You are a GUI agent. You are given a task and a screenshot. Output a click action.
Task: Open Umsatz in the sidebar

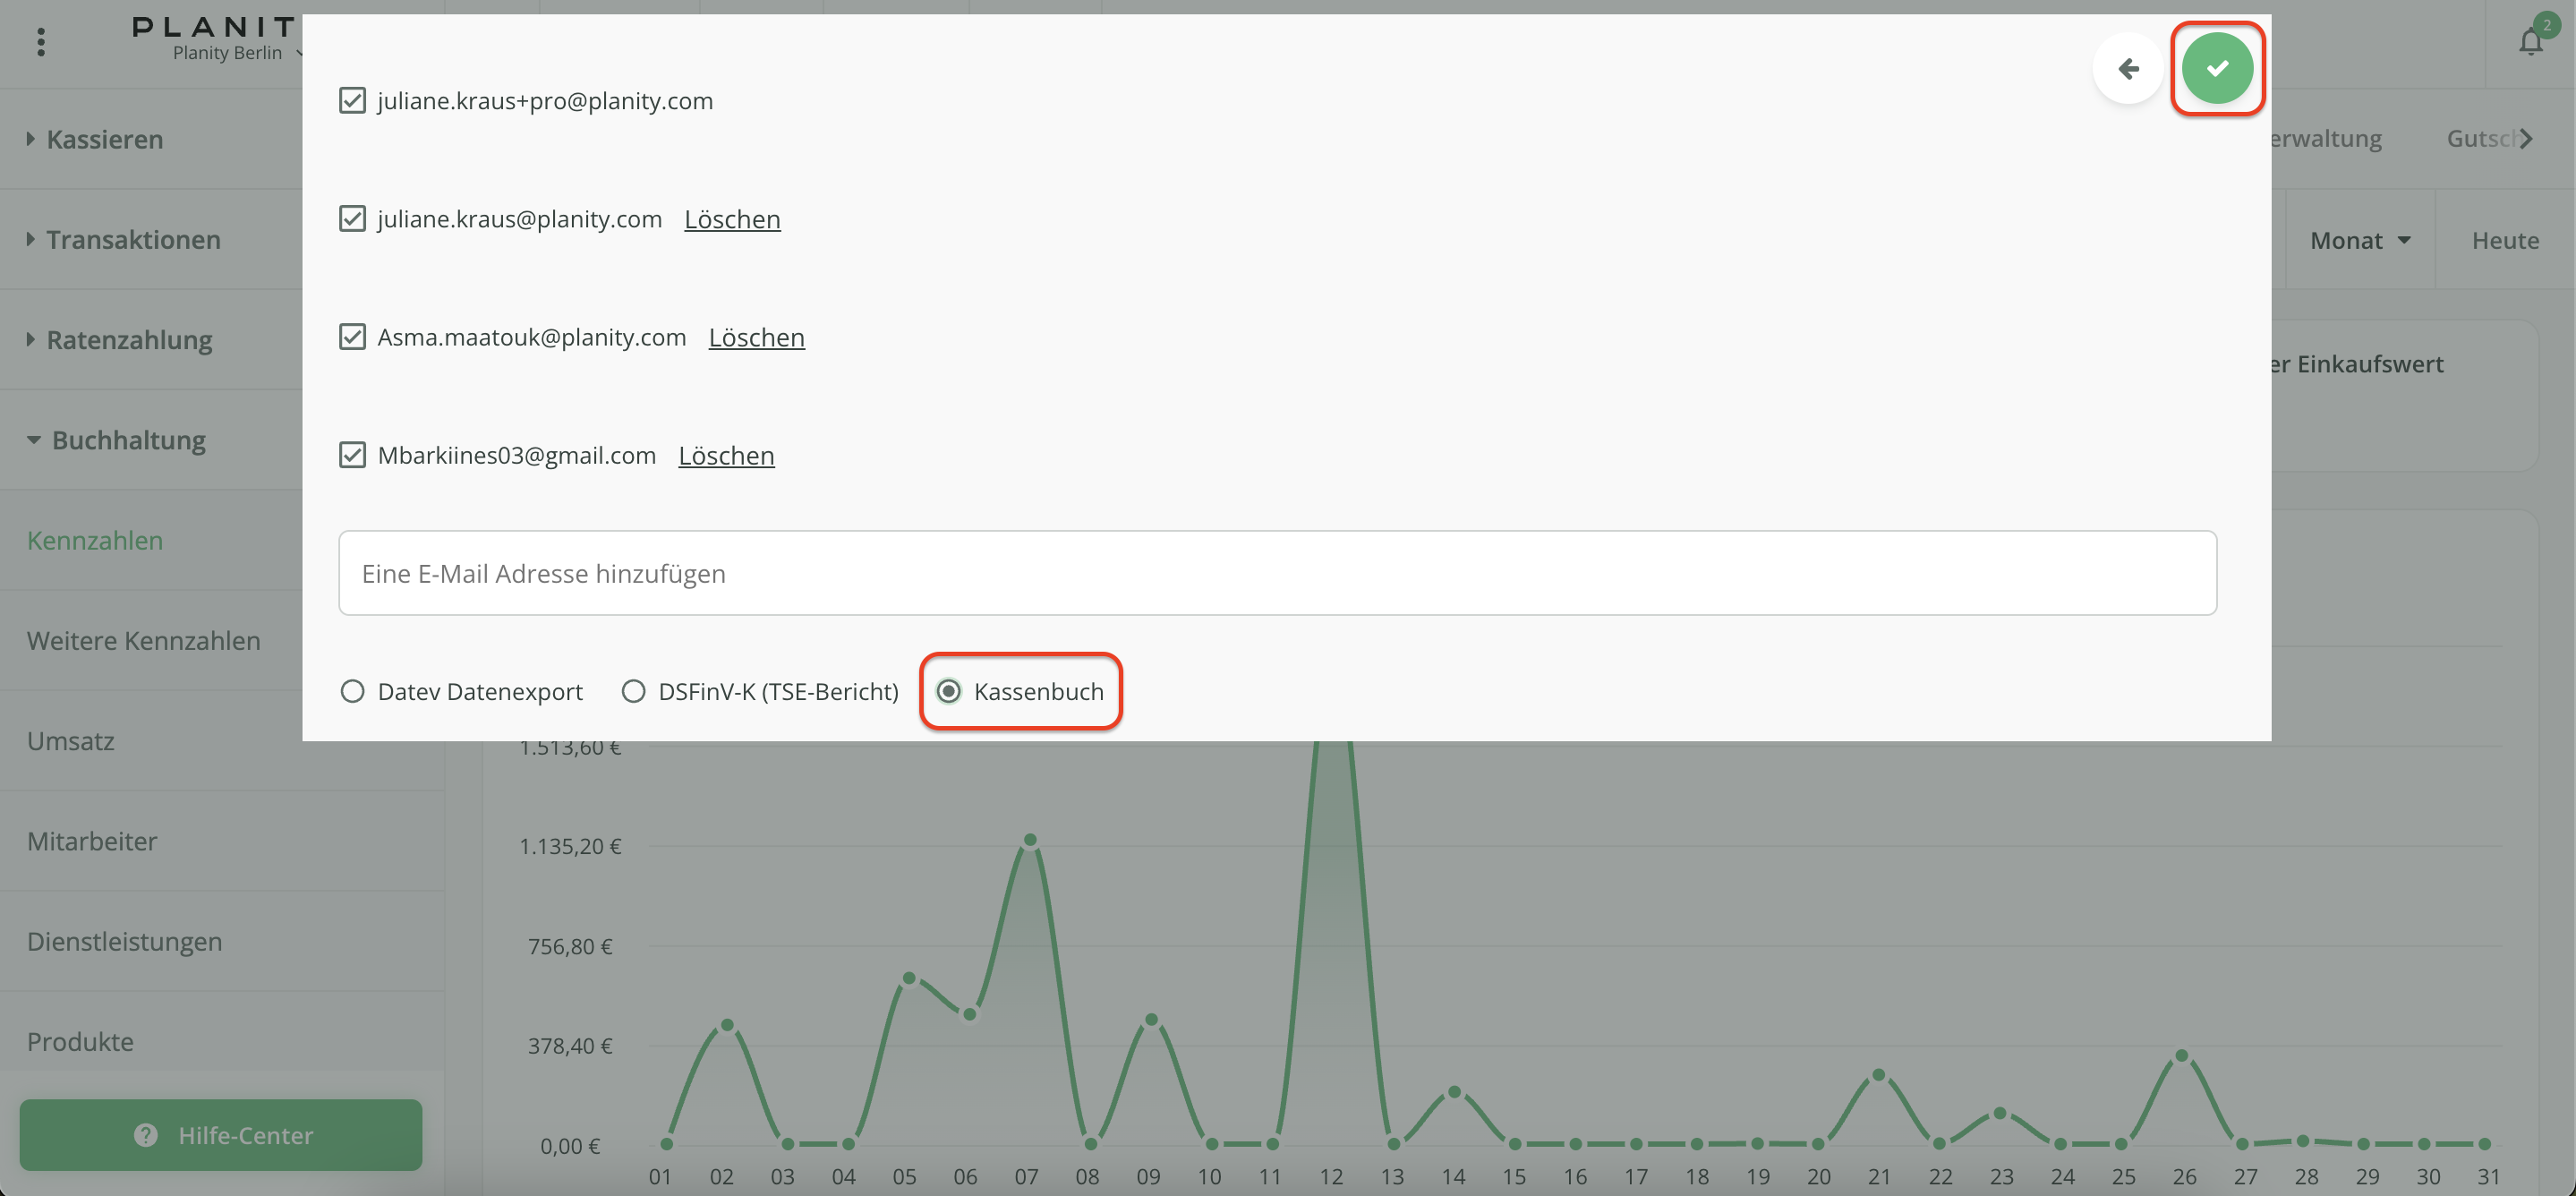[71, 741]
